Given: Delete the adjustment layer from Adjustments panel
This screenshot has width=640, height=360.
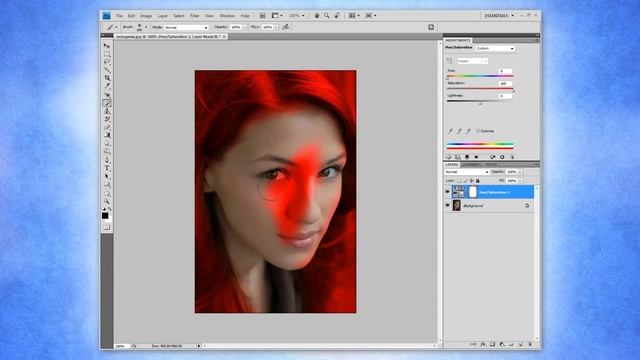Looking at the screenshot, I should (x=512, y=157).
